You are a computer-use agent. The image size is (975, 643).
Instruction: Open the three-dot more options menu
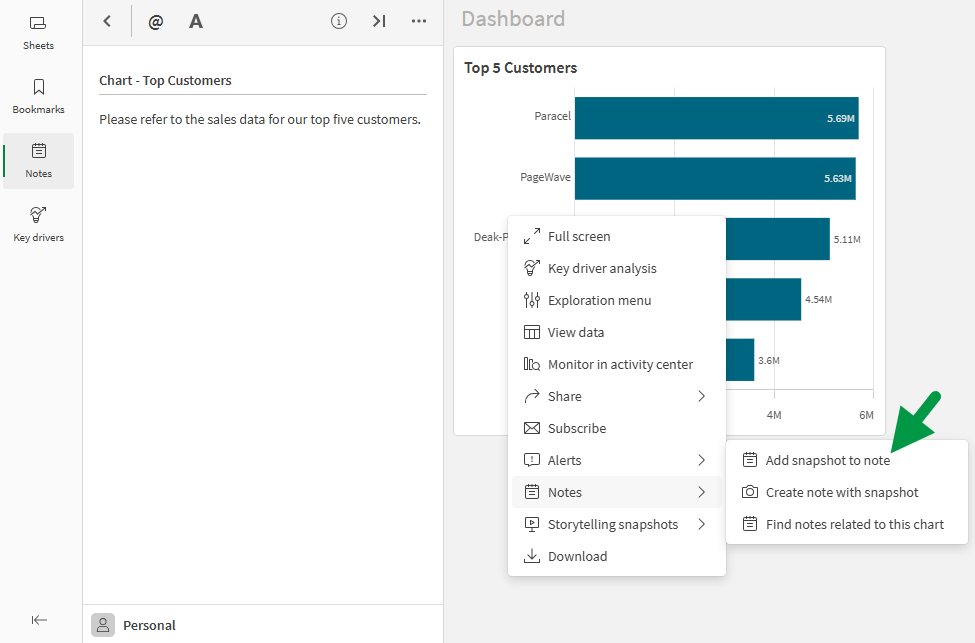pos(419,21)
